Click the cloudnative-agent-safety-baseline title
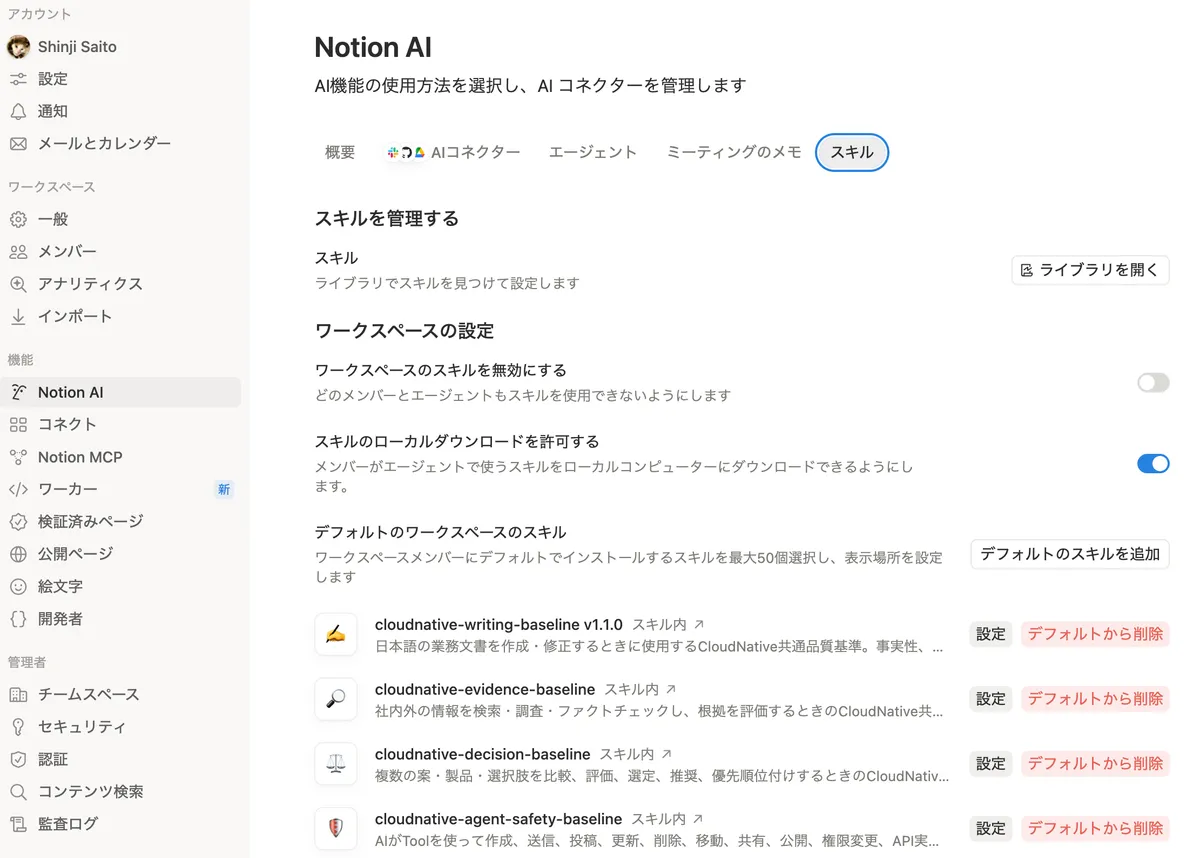1200x858 pixels. [x=499, y=819]
